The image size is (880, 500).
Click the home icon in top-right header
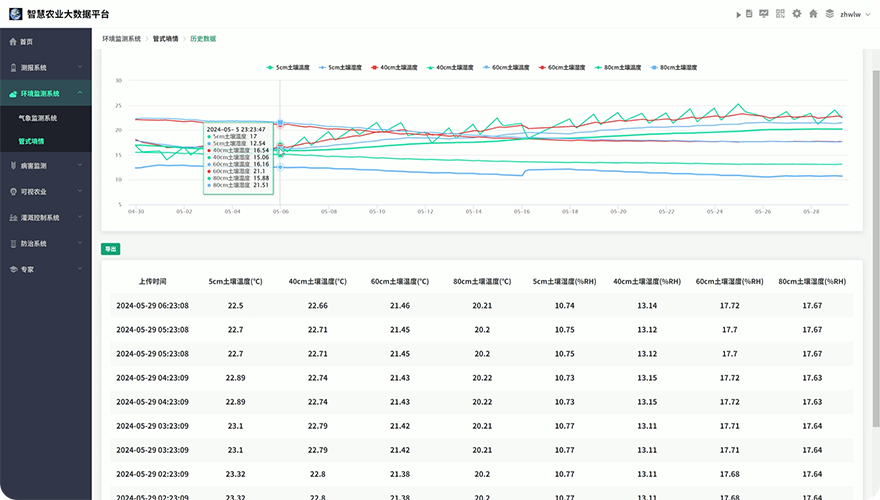pos(813,13)
